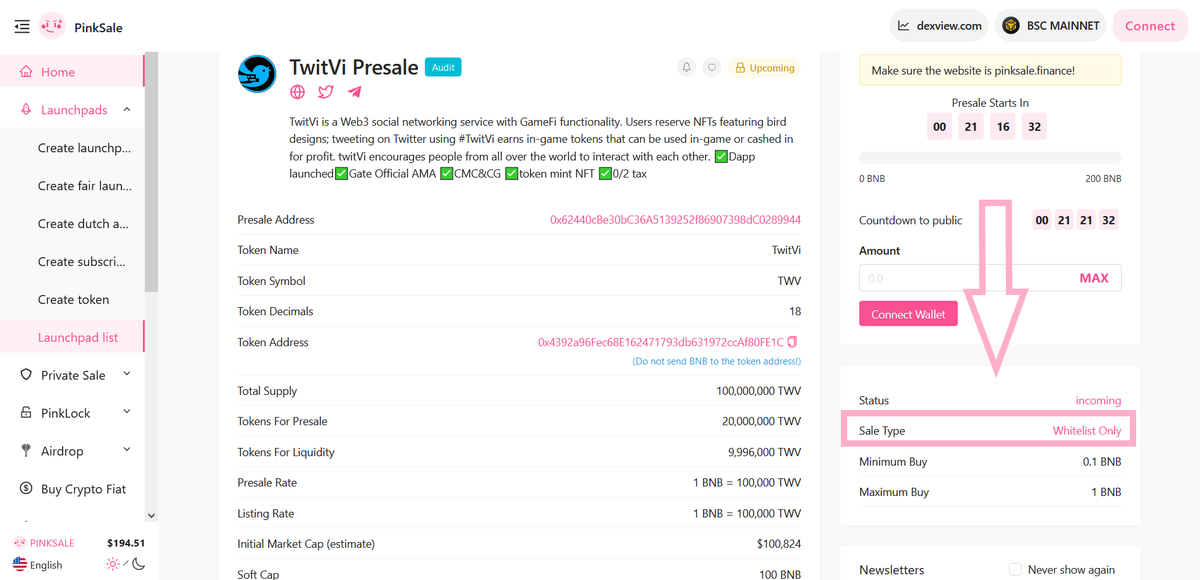Open Create fair launch sidebar item
The height and width of the screenshot is (580, 1200).
pyautogui.click(x=84, y=186)
